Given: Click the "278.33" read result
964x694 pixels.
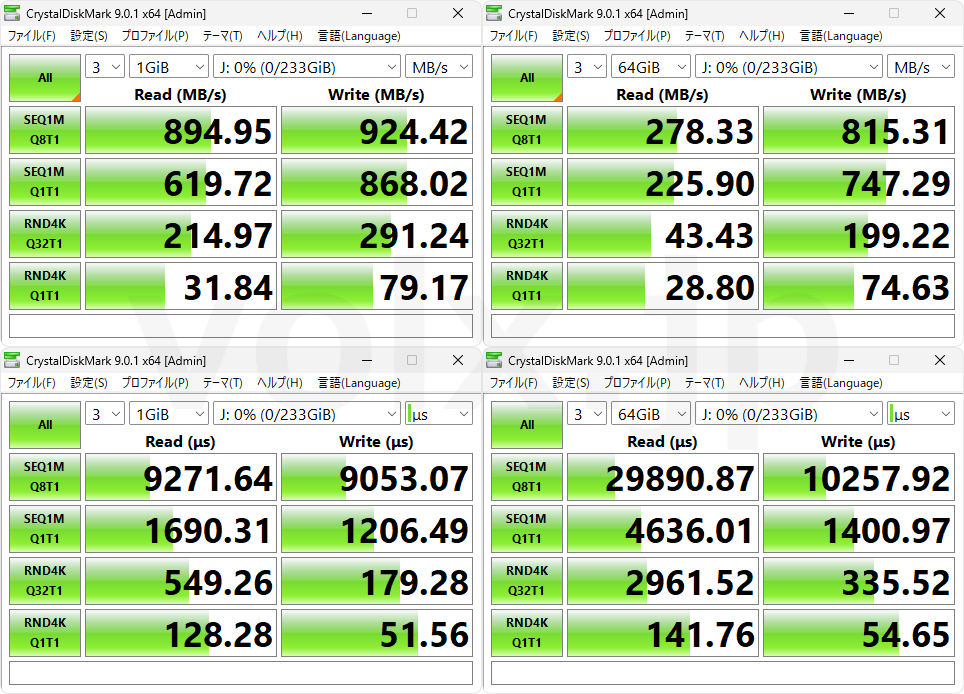Looking at the screenshot, I should pos(663,130).
